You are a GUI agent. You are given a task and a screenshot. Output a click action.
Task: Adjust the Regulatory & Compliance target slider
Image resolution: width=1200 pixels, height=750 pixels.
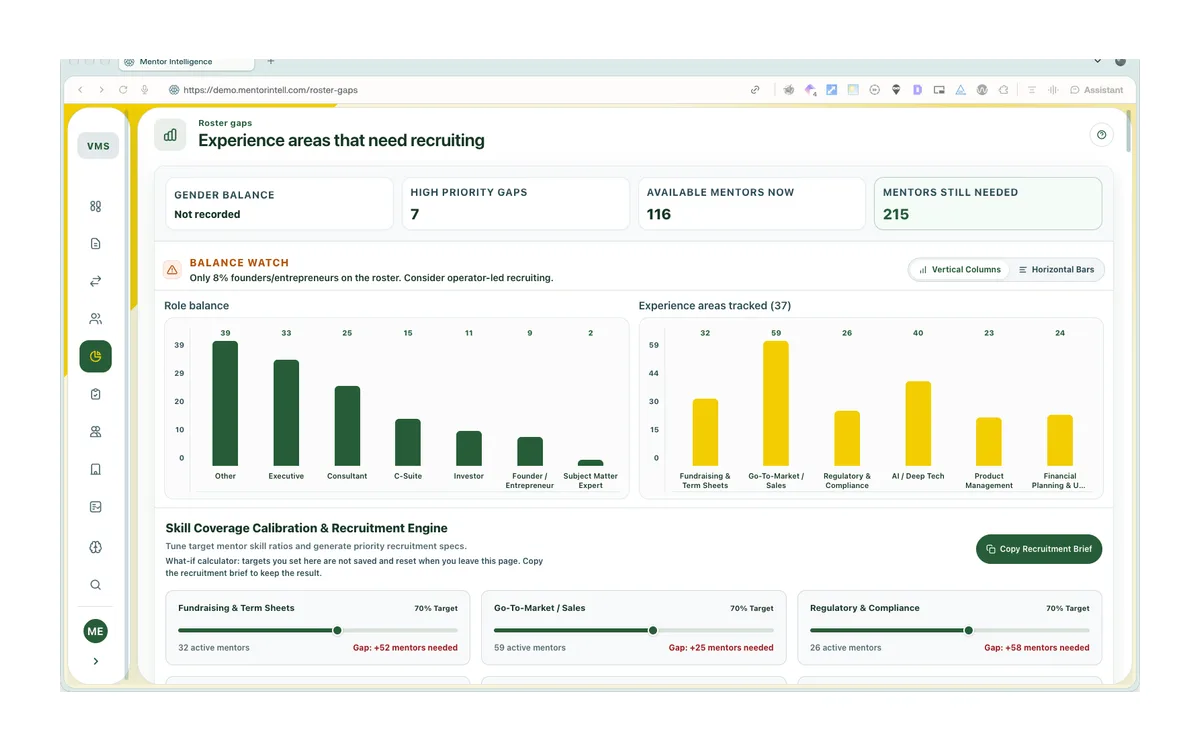pyautogui.click(x=968, y=630)
